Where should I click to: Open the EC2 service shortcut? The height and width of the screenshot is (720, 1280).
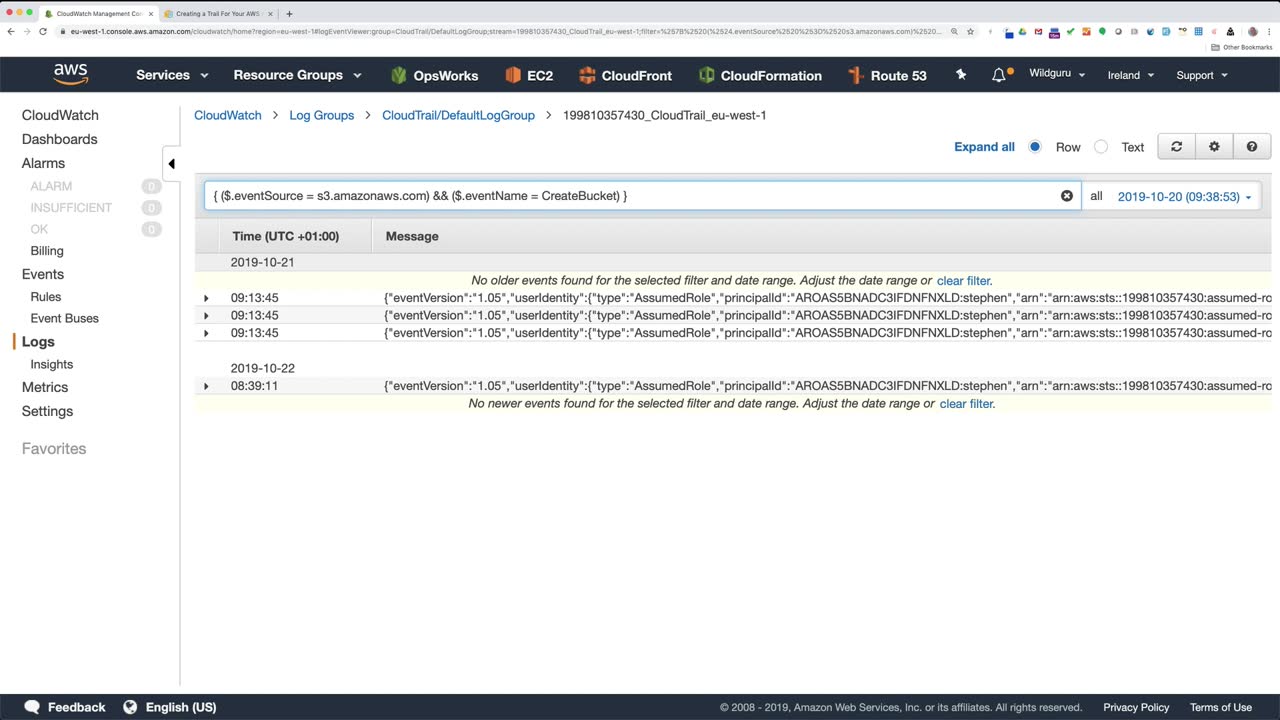click(x=529, y=75)
